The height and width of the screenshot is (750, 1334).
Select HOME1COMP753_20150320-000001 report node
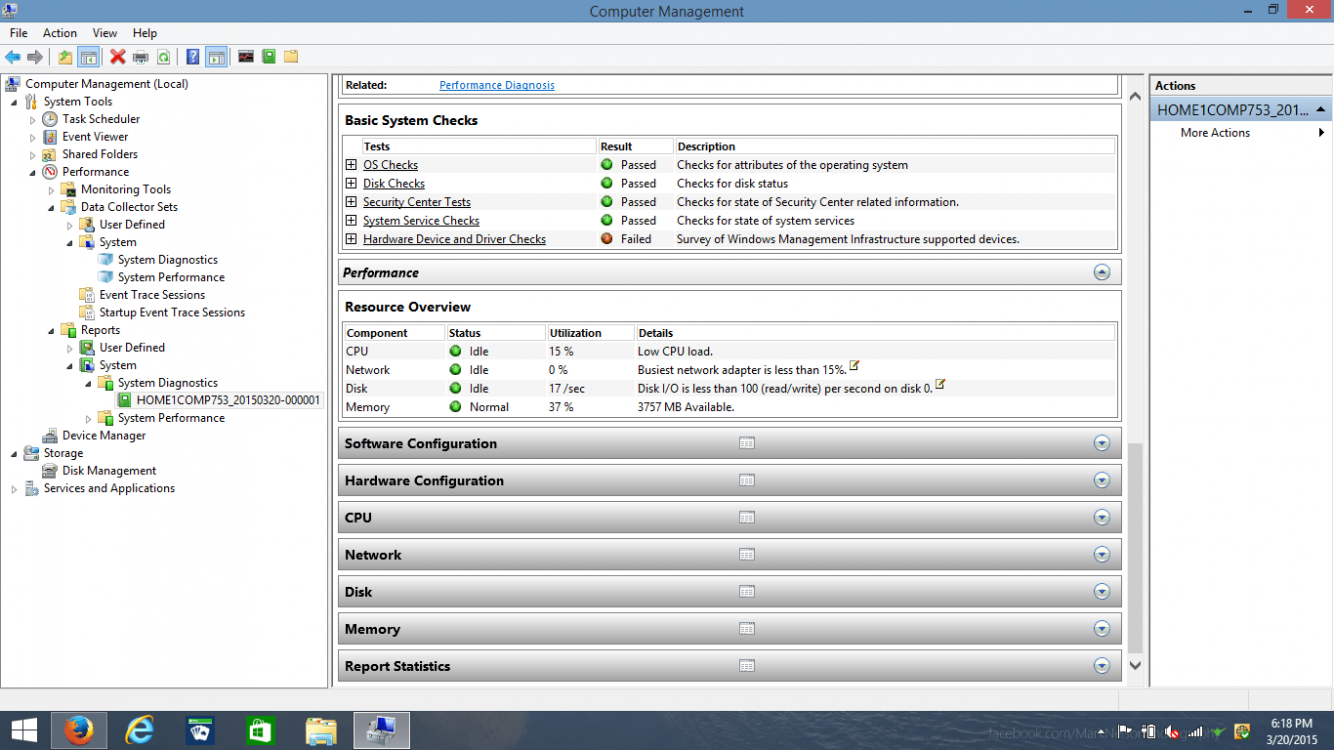[x=228, y=400]
